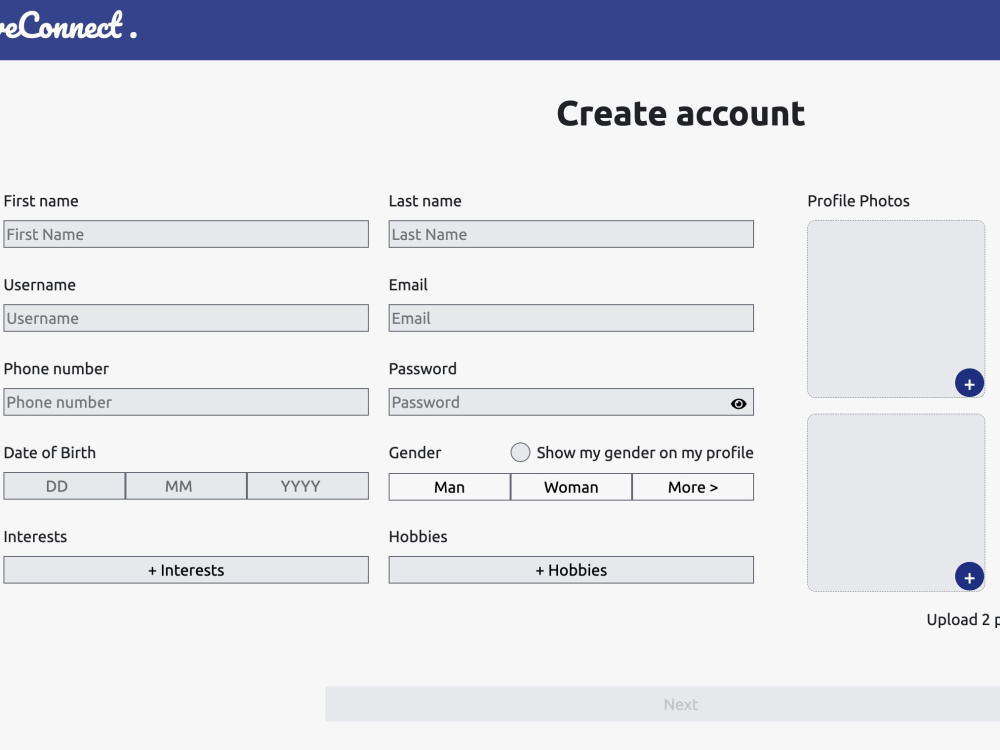The image size is (1000, 750).
Task: Focus the Email input field
Action: coord(571,318)
